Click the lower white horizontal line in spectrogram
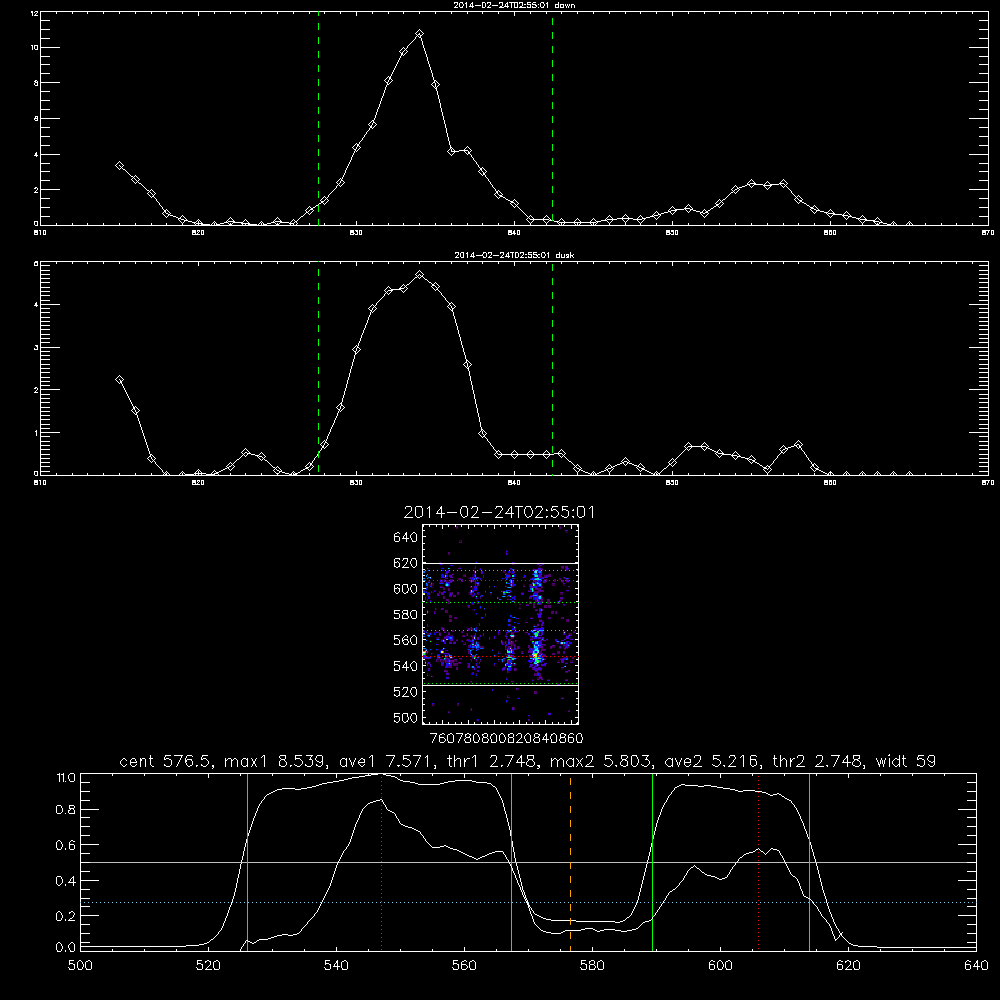 point(501,686)
